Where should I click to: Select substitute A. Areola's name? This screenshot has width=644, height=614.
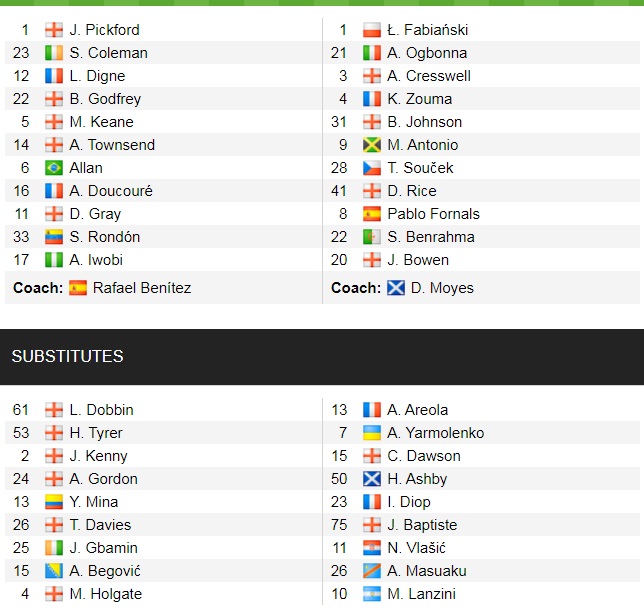[417, 410]
